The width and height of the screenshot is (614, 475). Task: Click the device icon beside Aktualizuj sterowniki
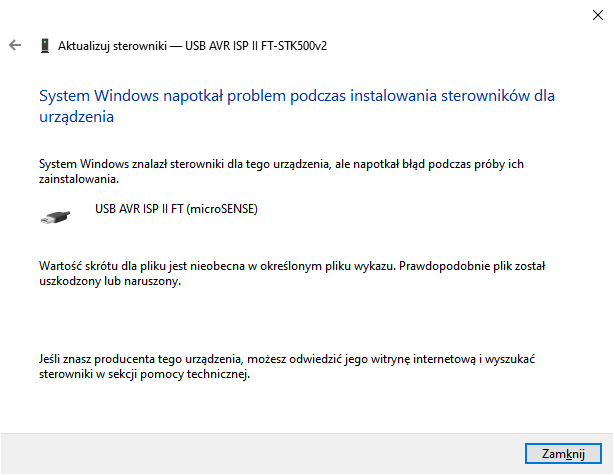(x=45, y=46)
